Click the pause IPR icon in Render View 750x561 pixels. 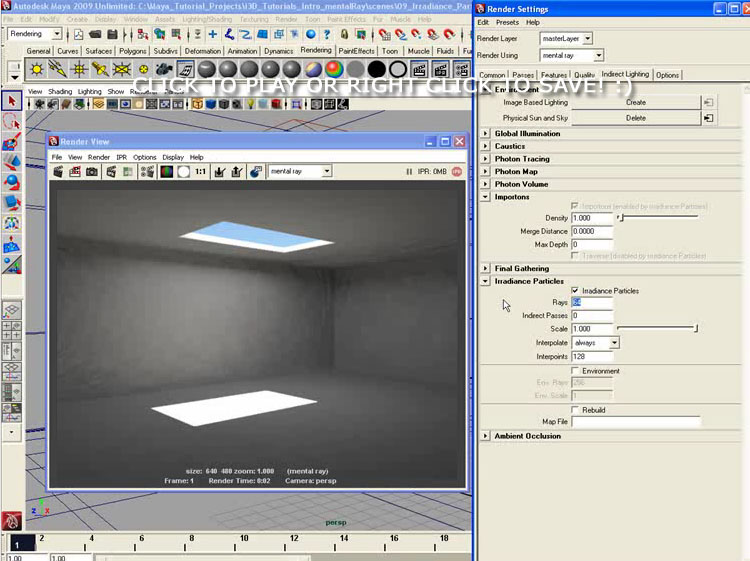point(409,172)
